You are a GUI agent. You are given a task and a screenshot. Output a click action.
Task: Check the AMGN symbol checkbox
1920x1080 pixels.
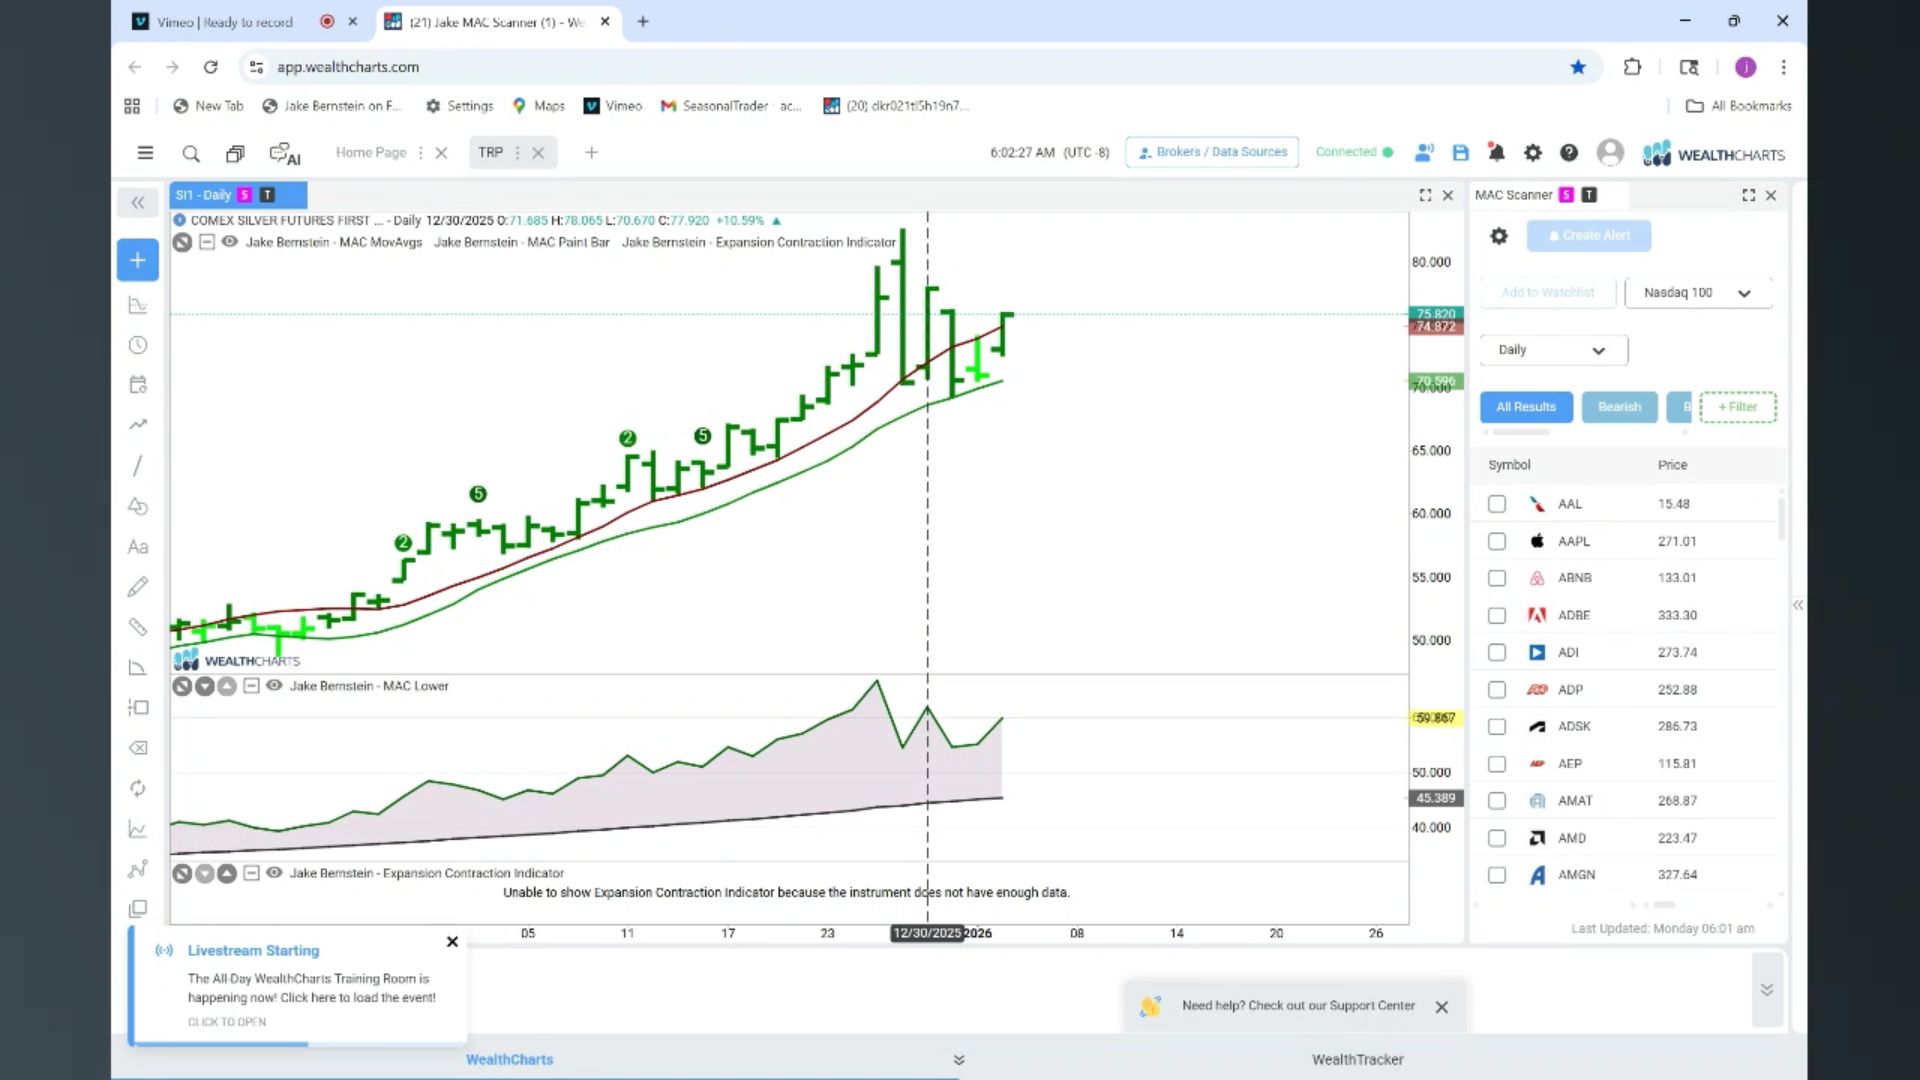pyautogui.click(x=1496, y=875)
